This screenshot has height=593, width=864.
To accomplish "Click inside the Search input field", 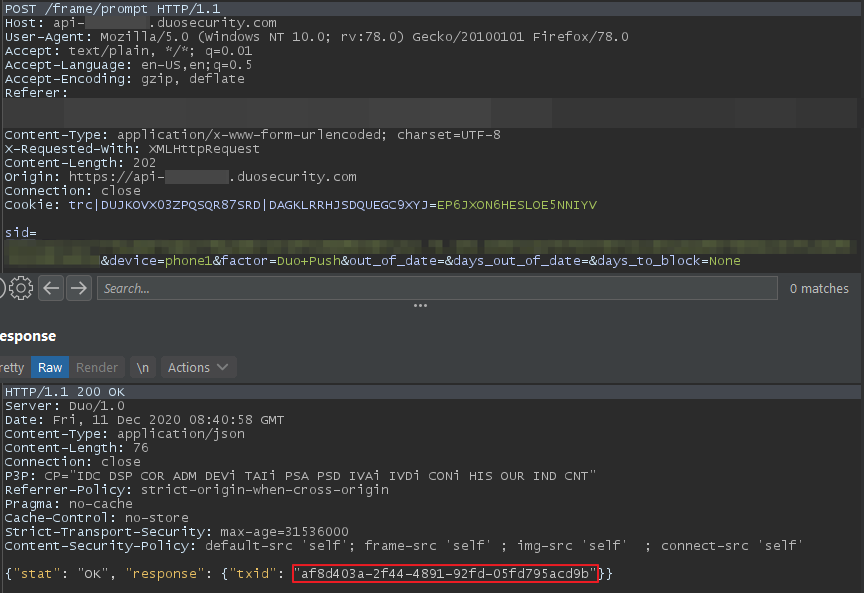I will click(436, 289).
